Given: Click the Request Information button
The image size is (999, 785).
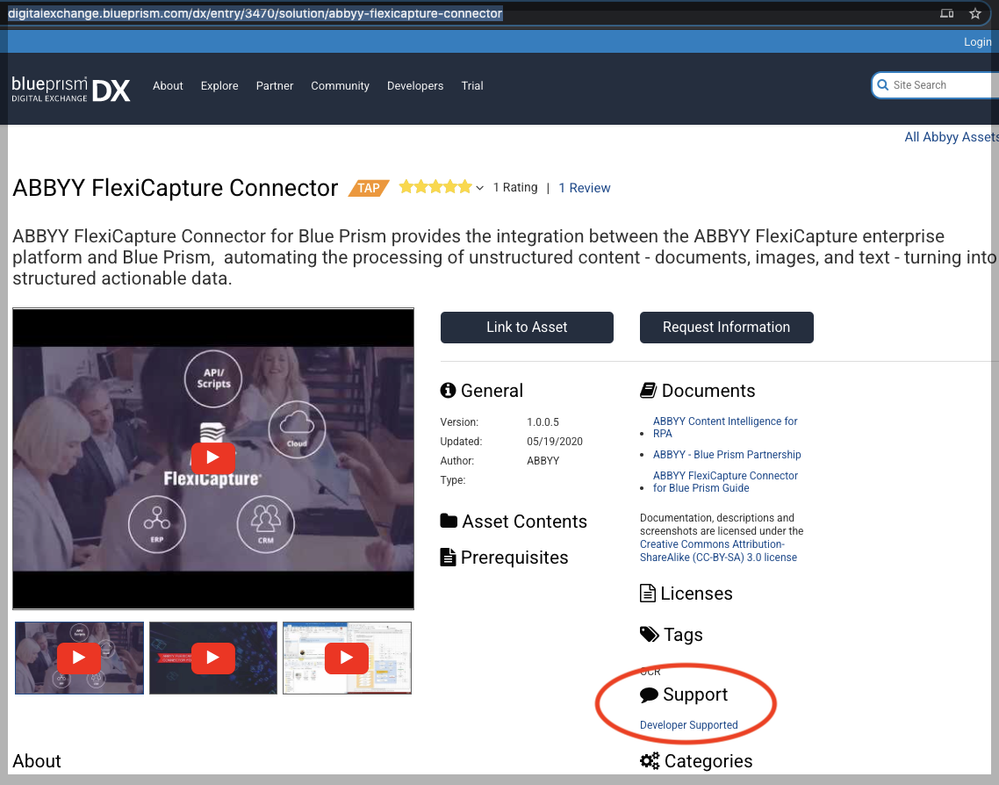Looking at the screenshot, I should [x=726, y=328].
